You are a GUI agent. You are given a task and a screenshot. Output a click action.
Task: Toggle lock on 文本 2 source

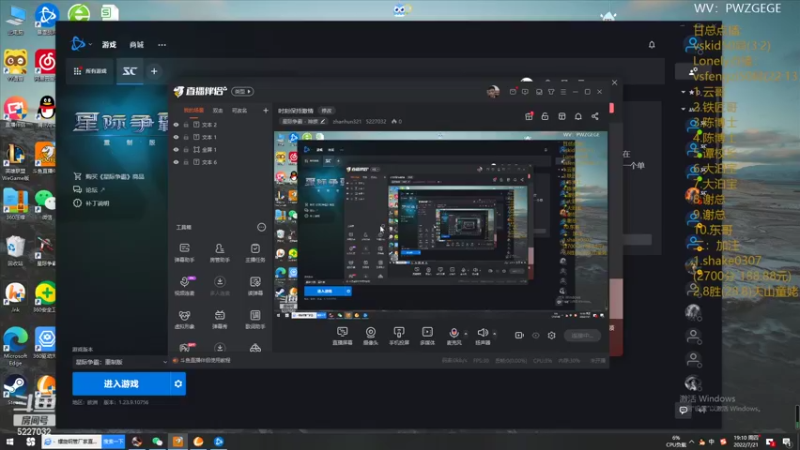pos(186,124)
